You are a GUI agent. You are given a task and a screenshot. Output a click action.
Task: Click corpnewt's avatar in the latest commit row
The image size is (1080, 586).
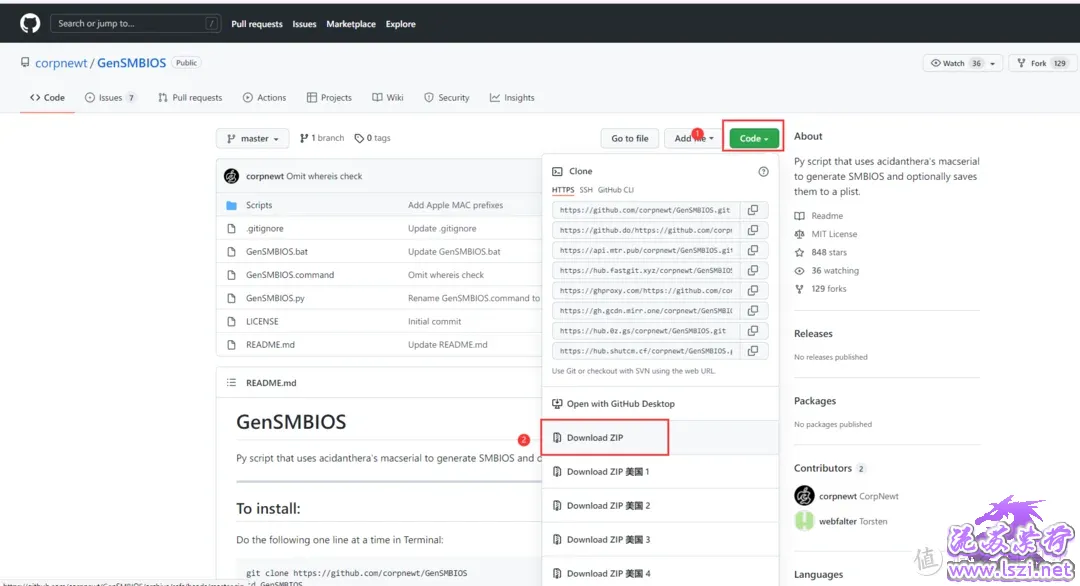click(231, 176)
